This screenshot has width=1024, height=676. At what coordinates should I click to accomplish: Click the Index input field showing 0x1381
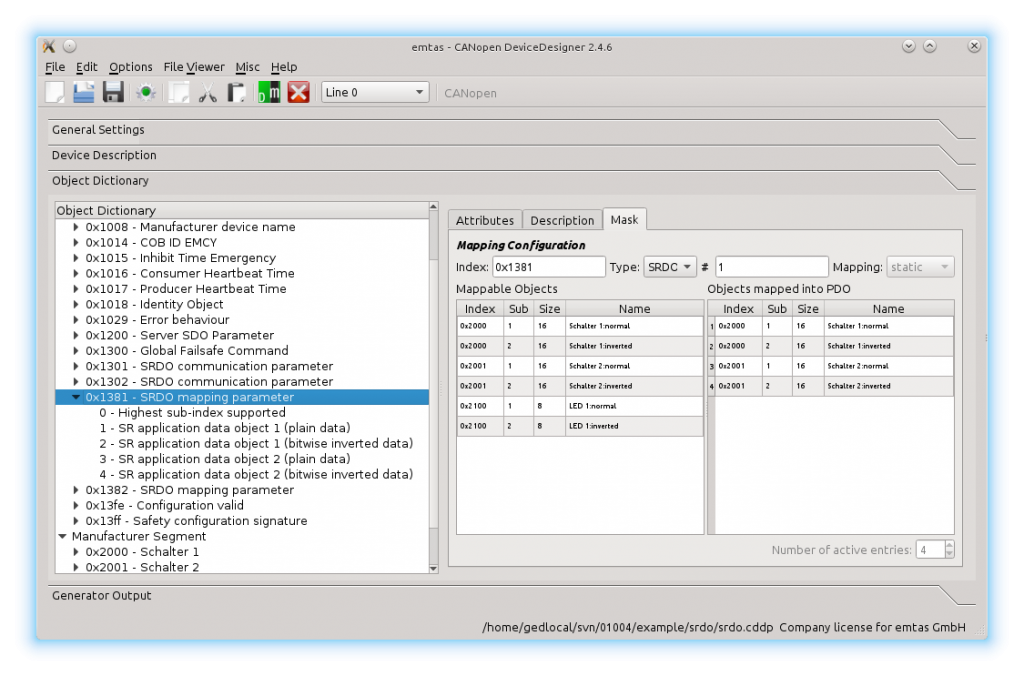pyautogui.click(x=548, y=267)
